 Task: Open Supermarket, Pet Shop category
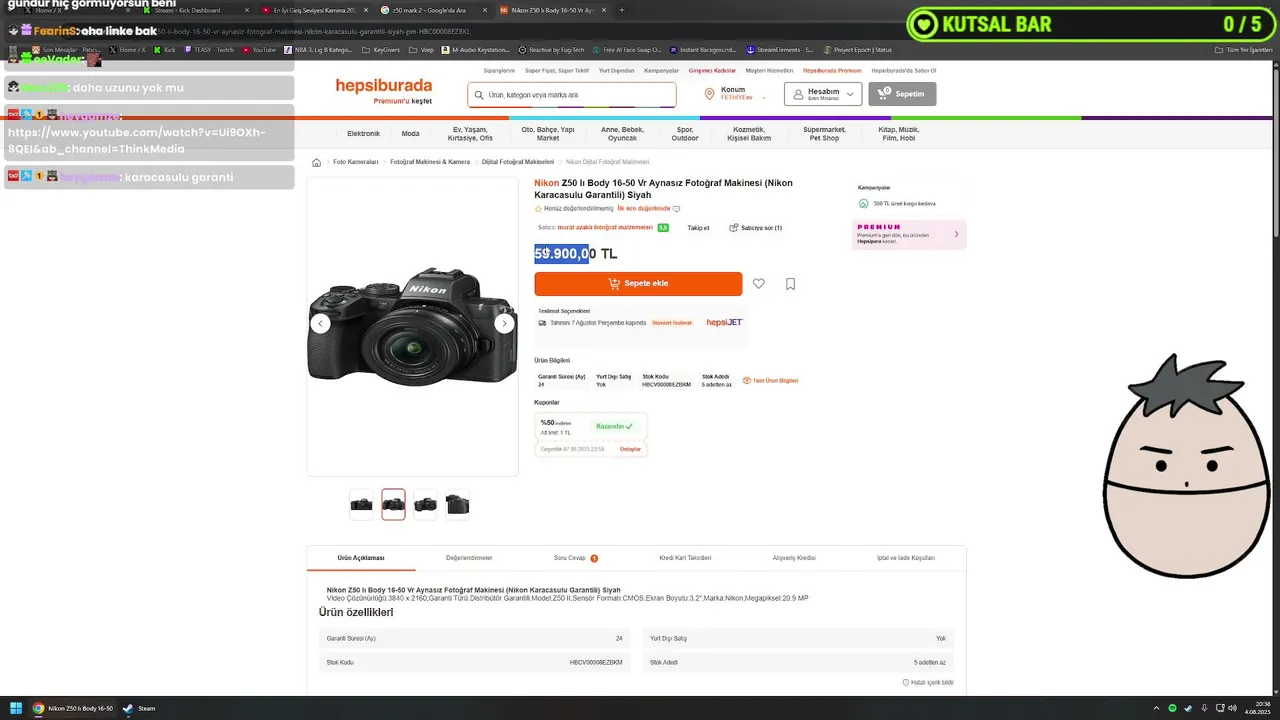point(824,133)
